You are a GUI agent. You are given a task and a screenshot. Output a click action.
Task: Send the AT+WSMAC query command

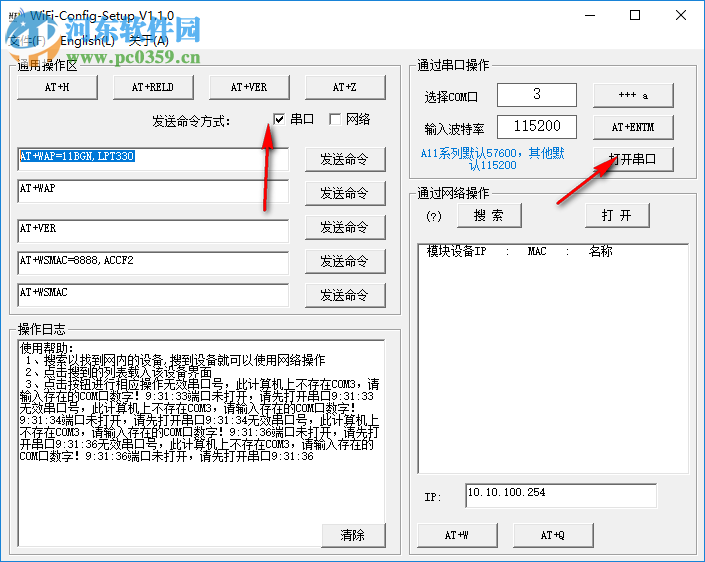[345, 295]
